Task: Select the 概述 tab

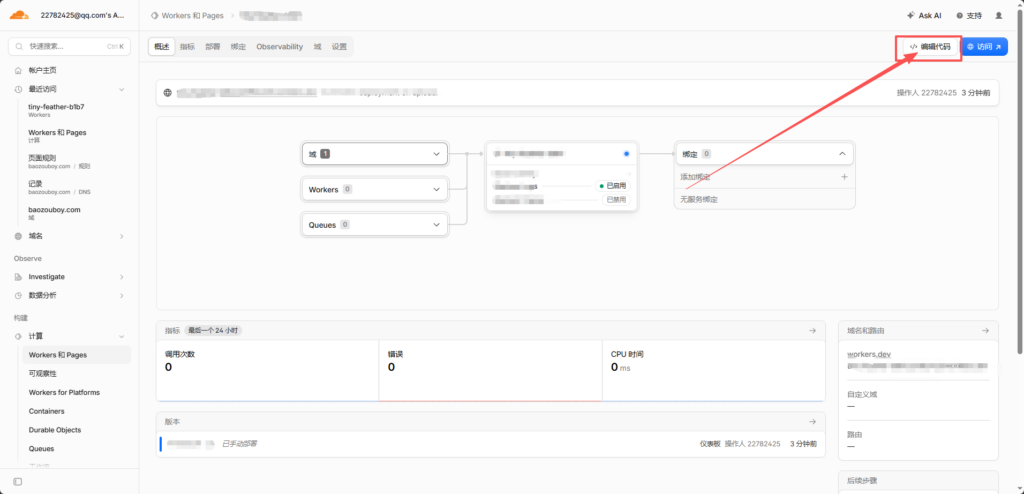Action: click(x=161, y=46)
